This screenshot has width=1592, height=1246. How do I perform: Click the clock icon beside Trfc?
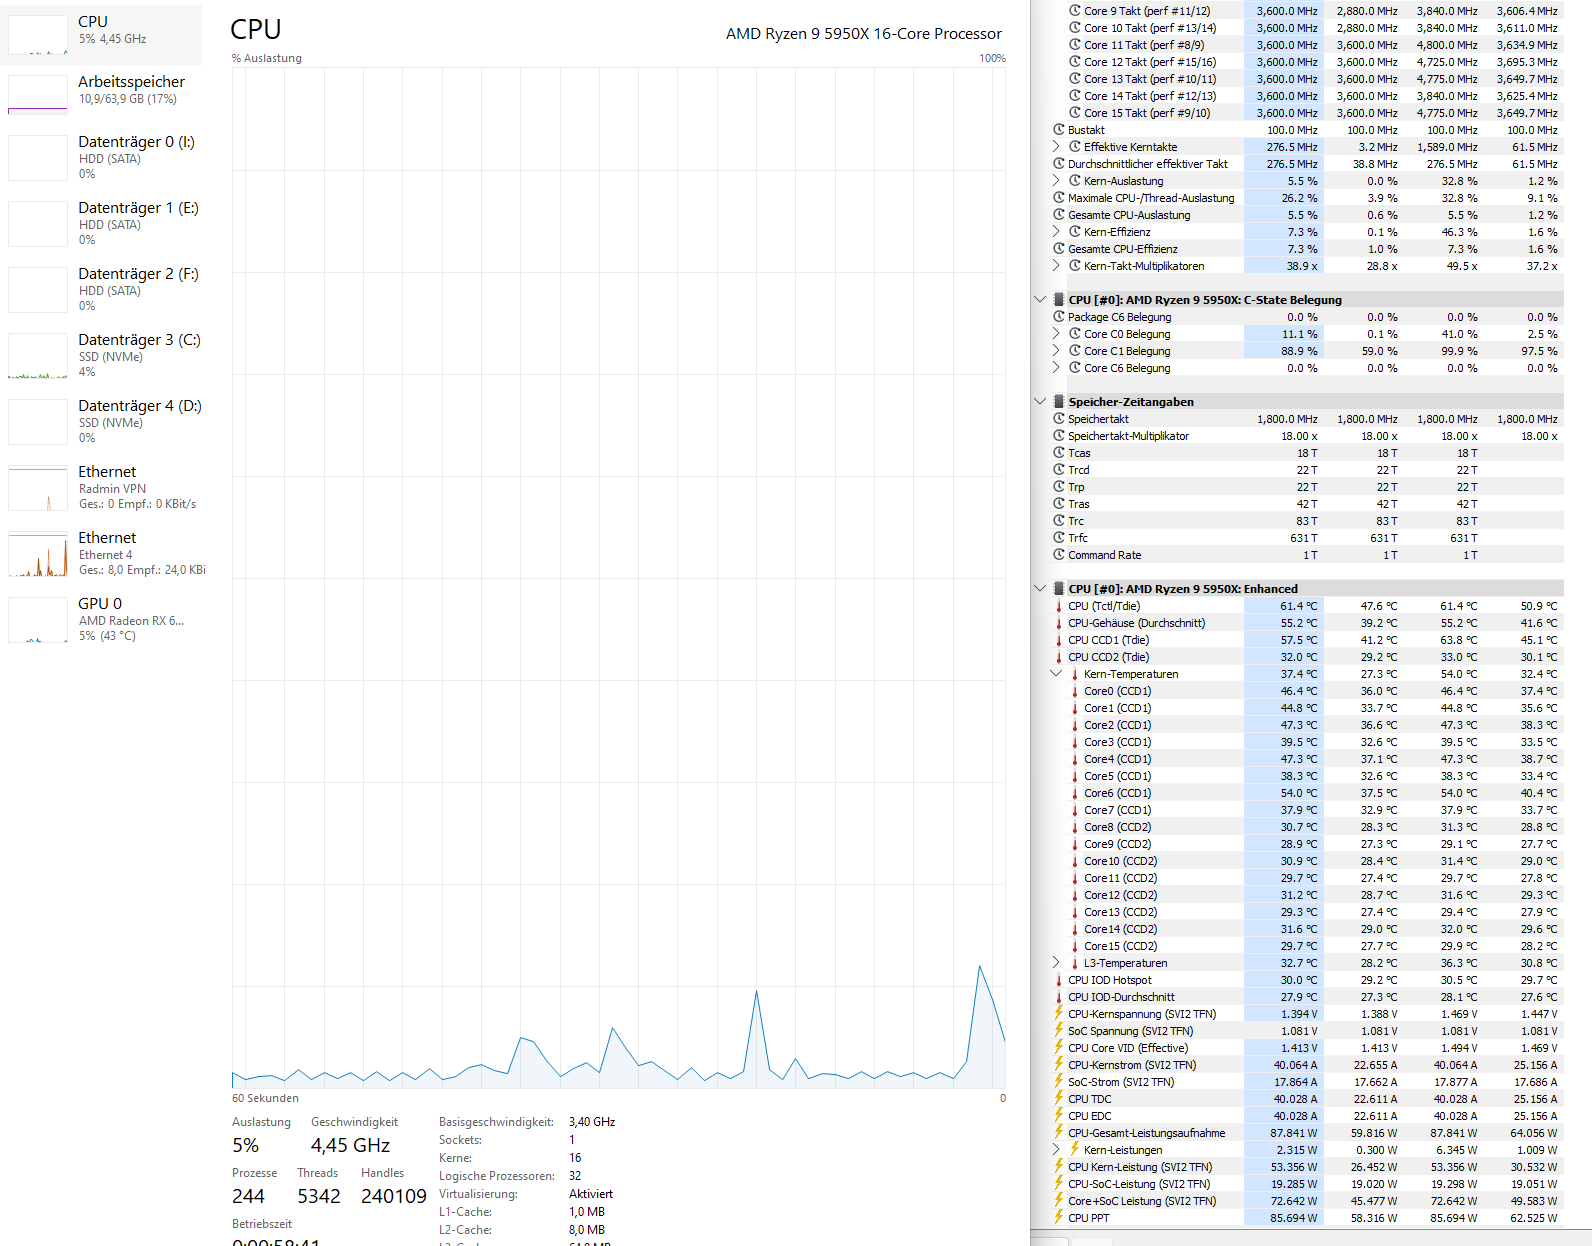tap(1059, 538)
